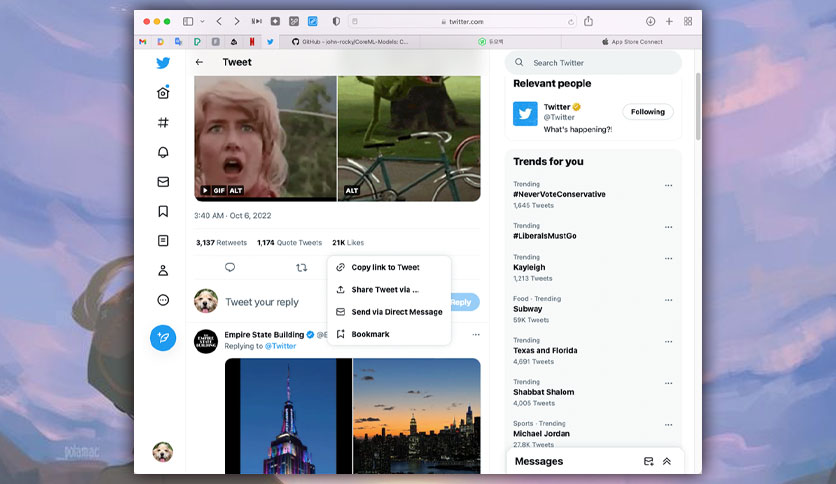Image resolution: width=836 pixels, height=484 pixels.
Task: Open more options for Michael Jordan trend
Action: [x=669, y=425]
